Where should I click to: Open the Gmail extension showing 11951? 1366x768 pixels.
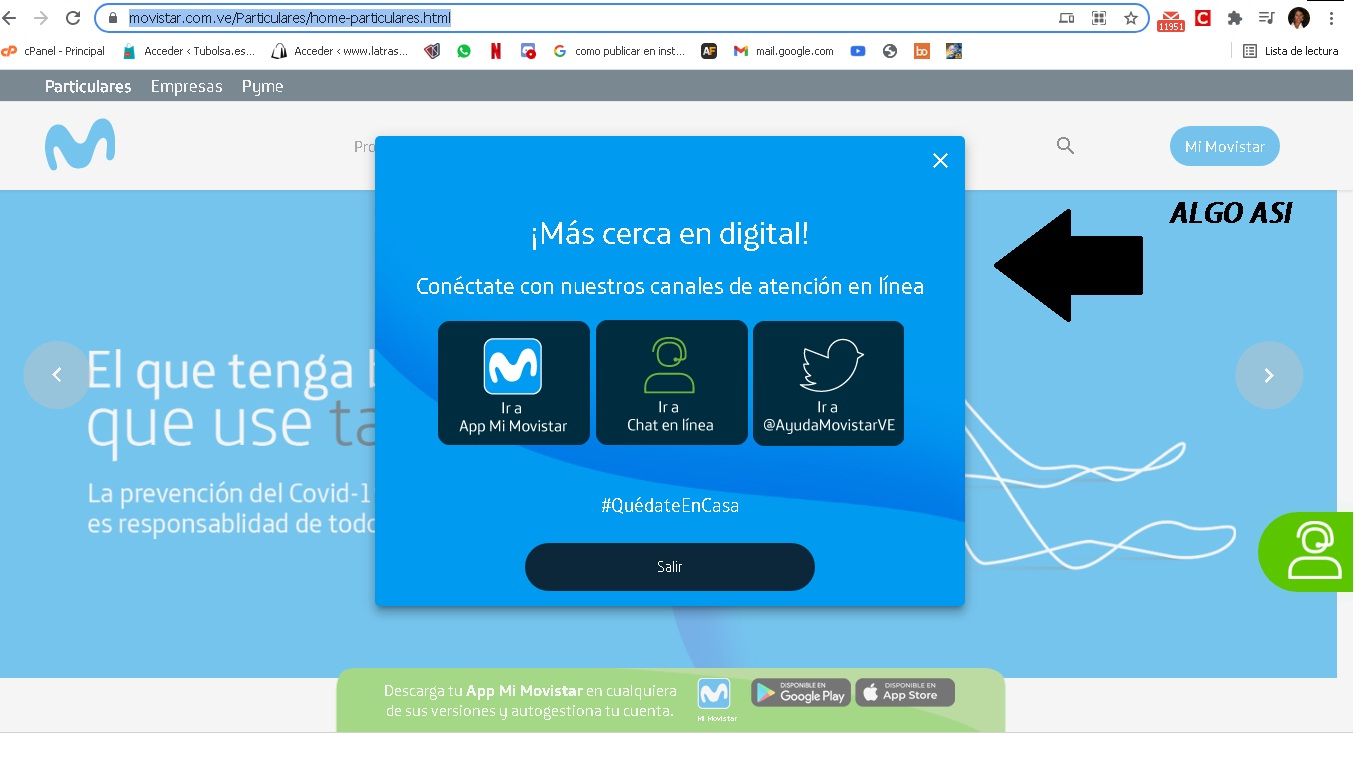tap(1170, 19)
